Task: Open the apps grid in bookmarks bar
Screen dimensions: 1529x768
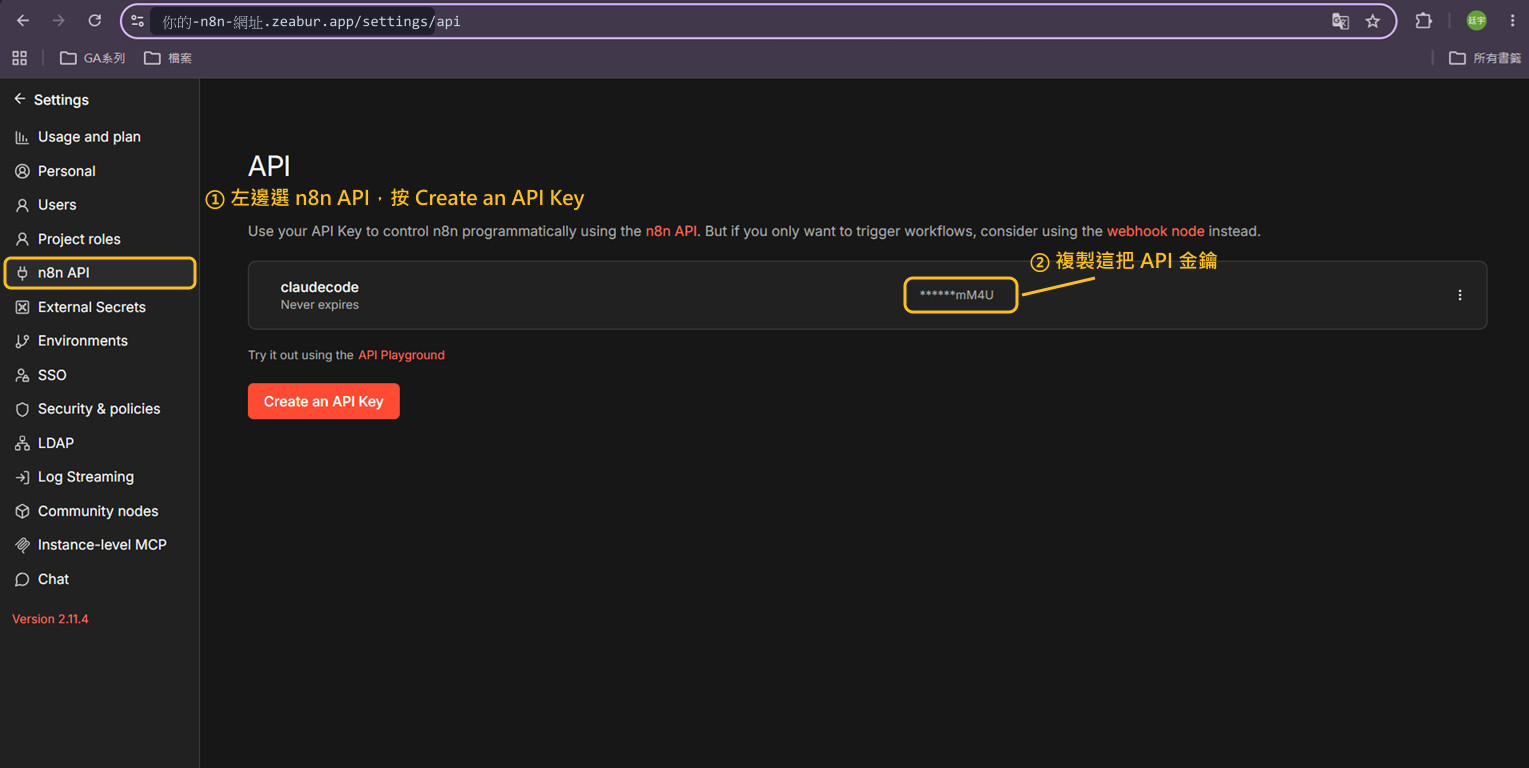Action: [20, 58]
